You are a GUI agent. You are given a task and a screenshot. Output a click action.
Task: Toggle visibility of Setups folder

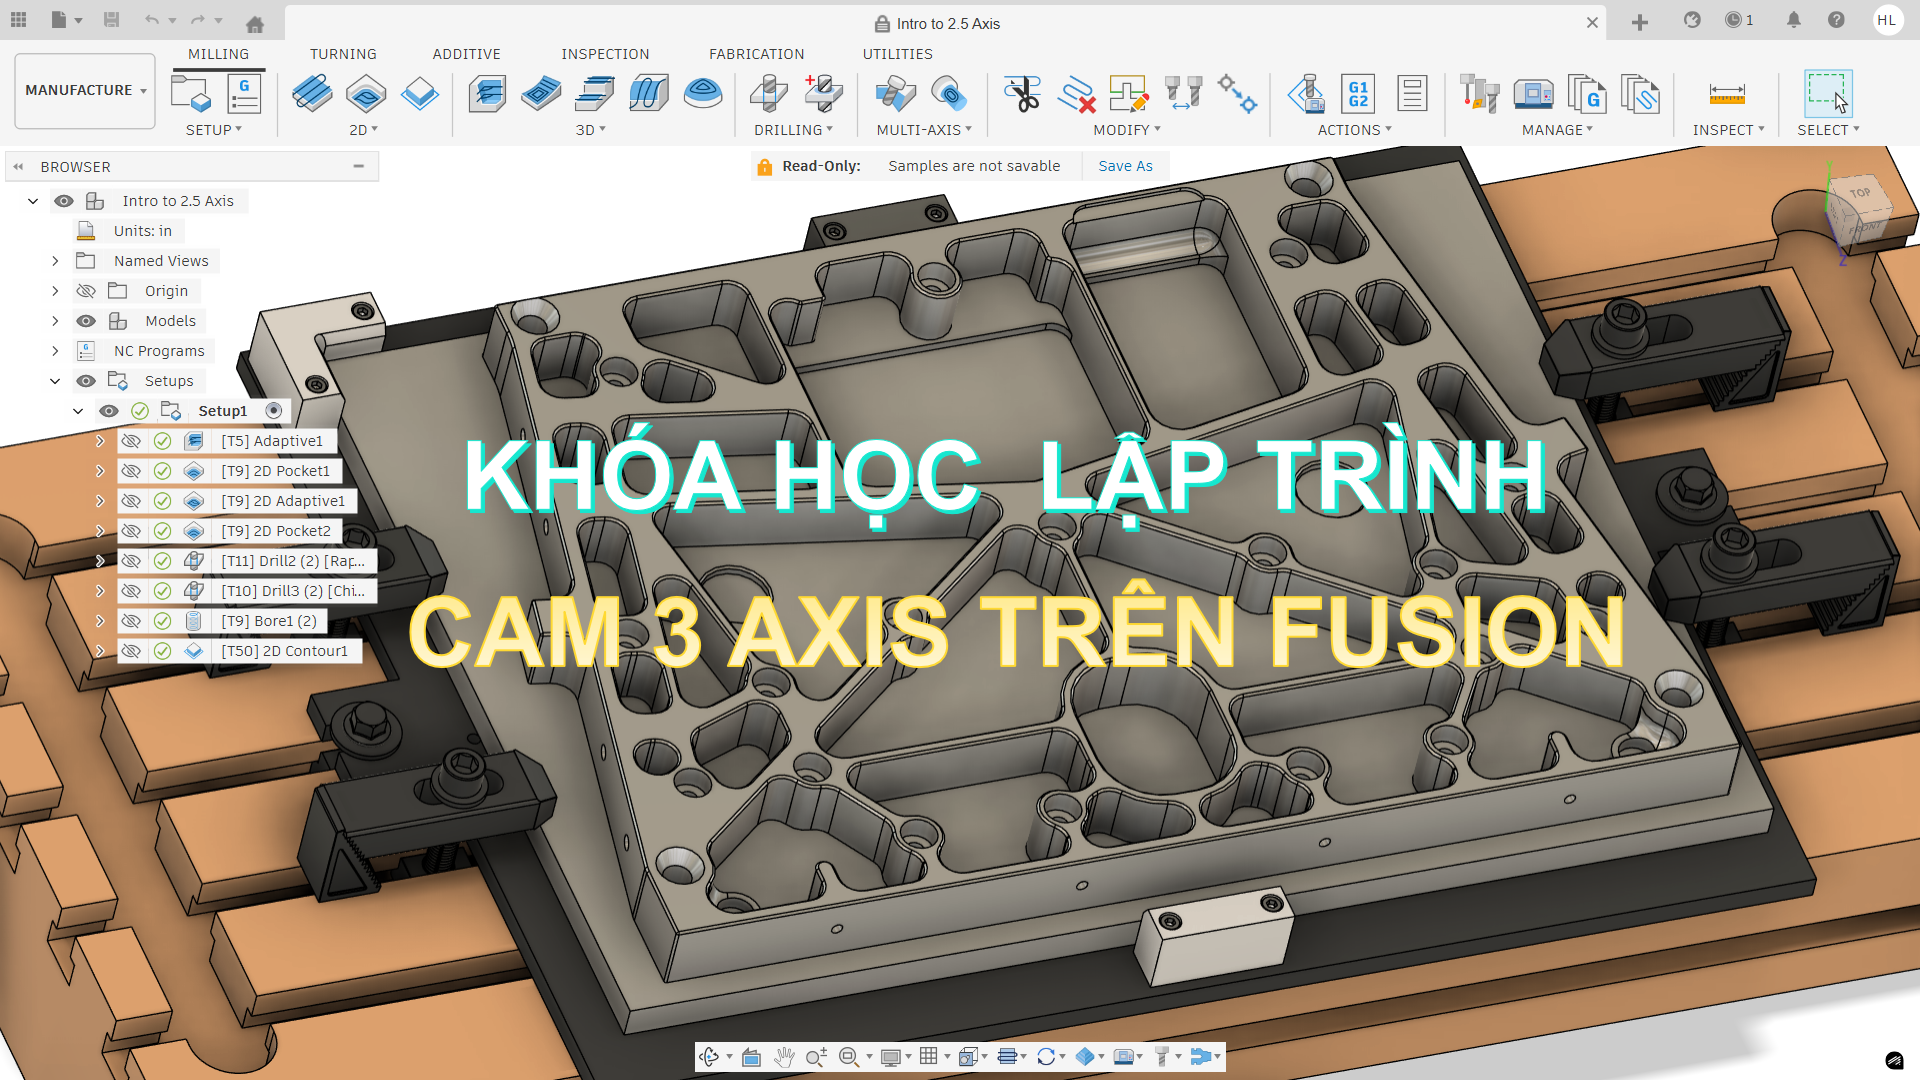[86, 381]
